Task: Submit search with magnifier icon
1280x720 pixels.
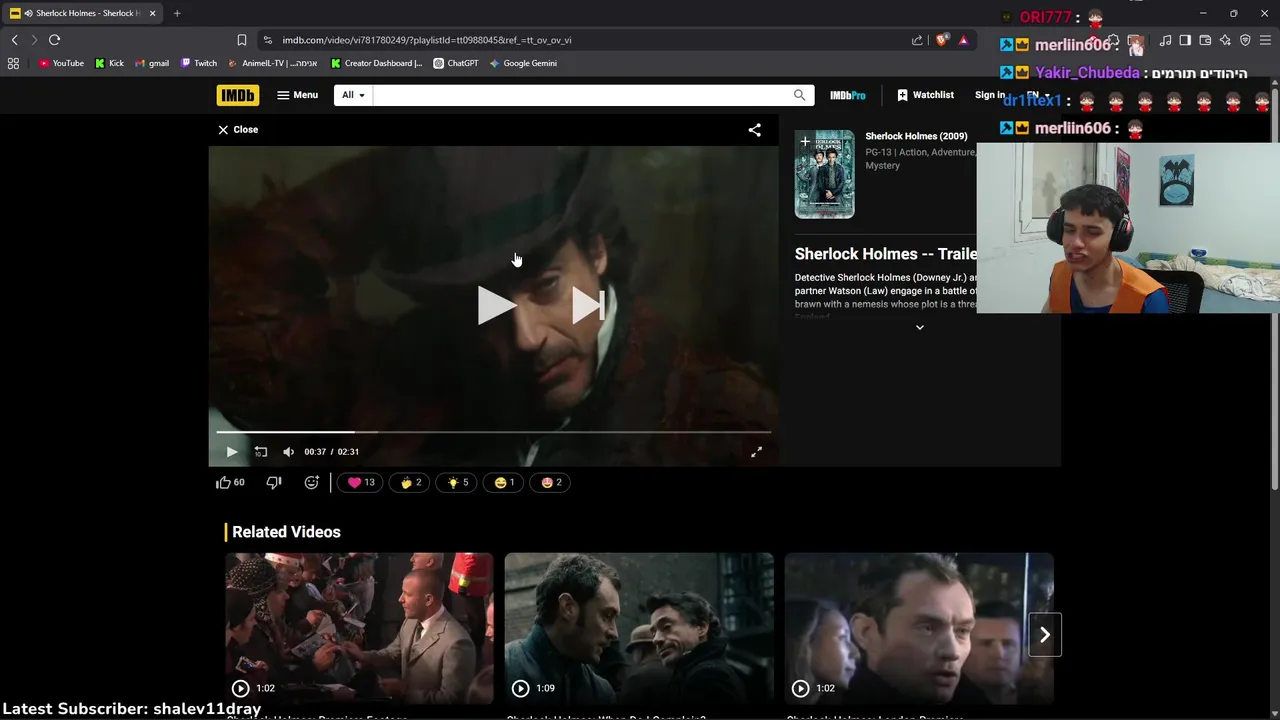Action: [799, 95]
